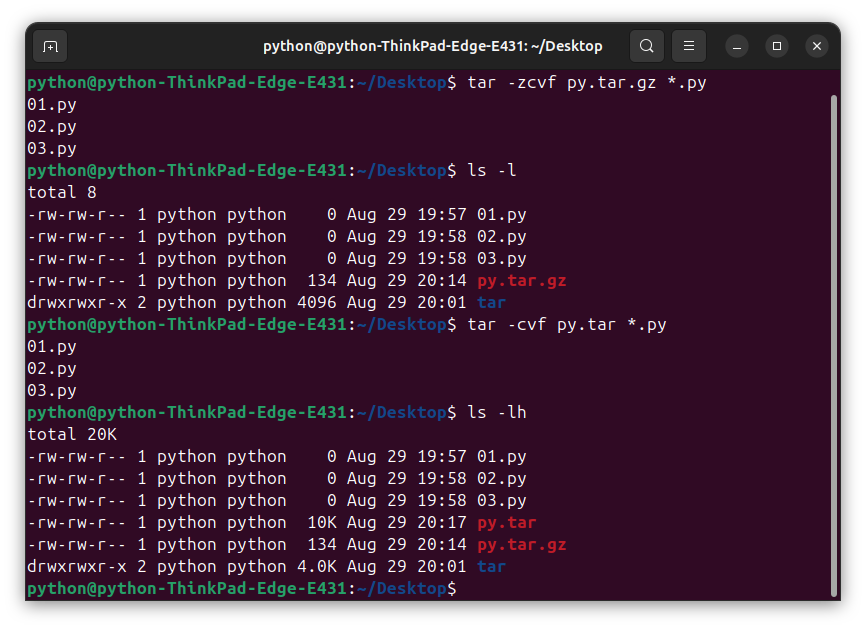The image size is (866, 629).
Task: Click the blue 'tar' directory on the 4096 row
Action: click(x=492, y=303)
